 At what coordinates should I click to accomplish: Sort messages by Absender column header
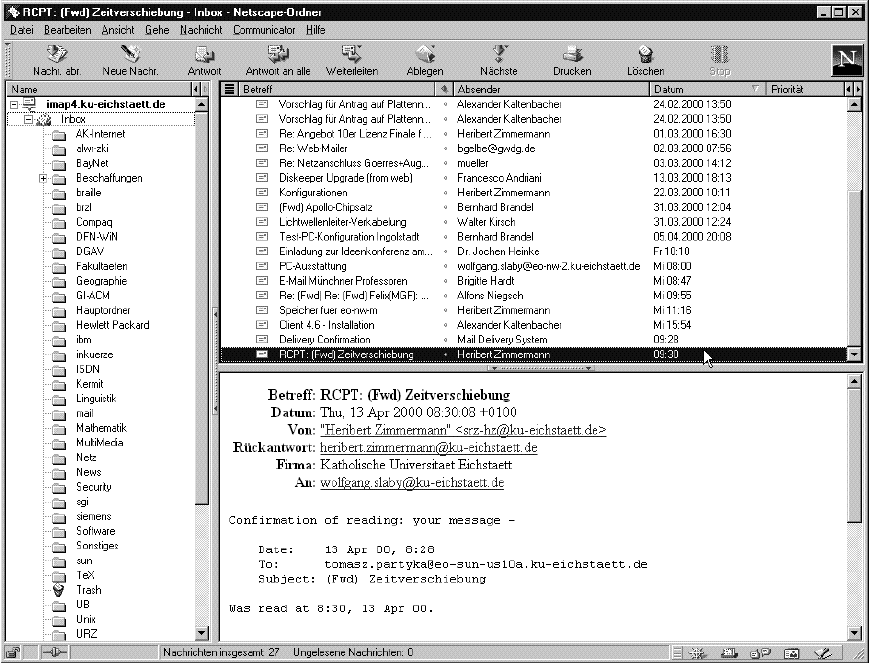point(551,89)
